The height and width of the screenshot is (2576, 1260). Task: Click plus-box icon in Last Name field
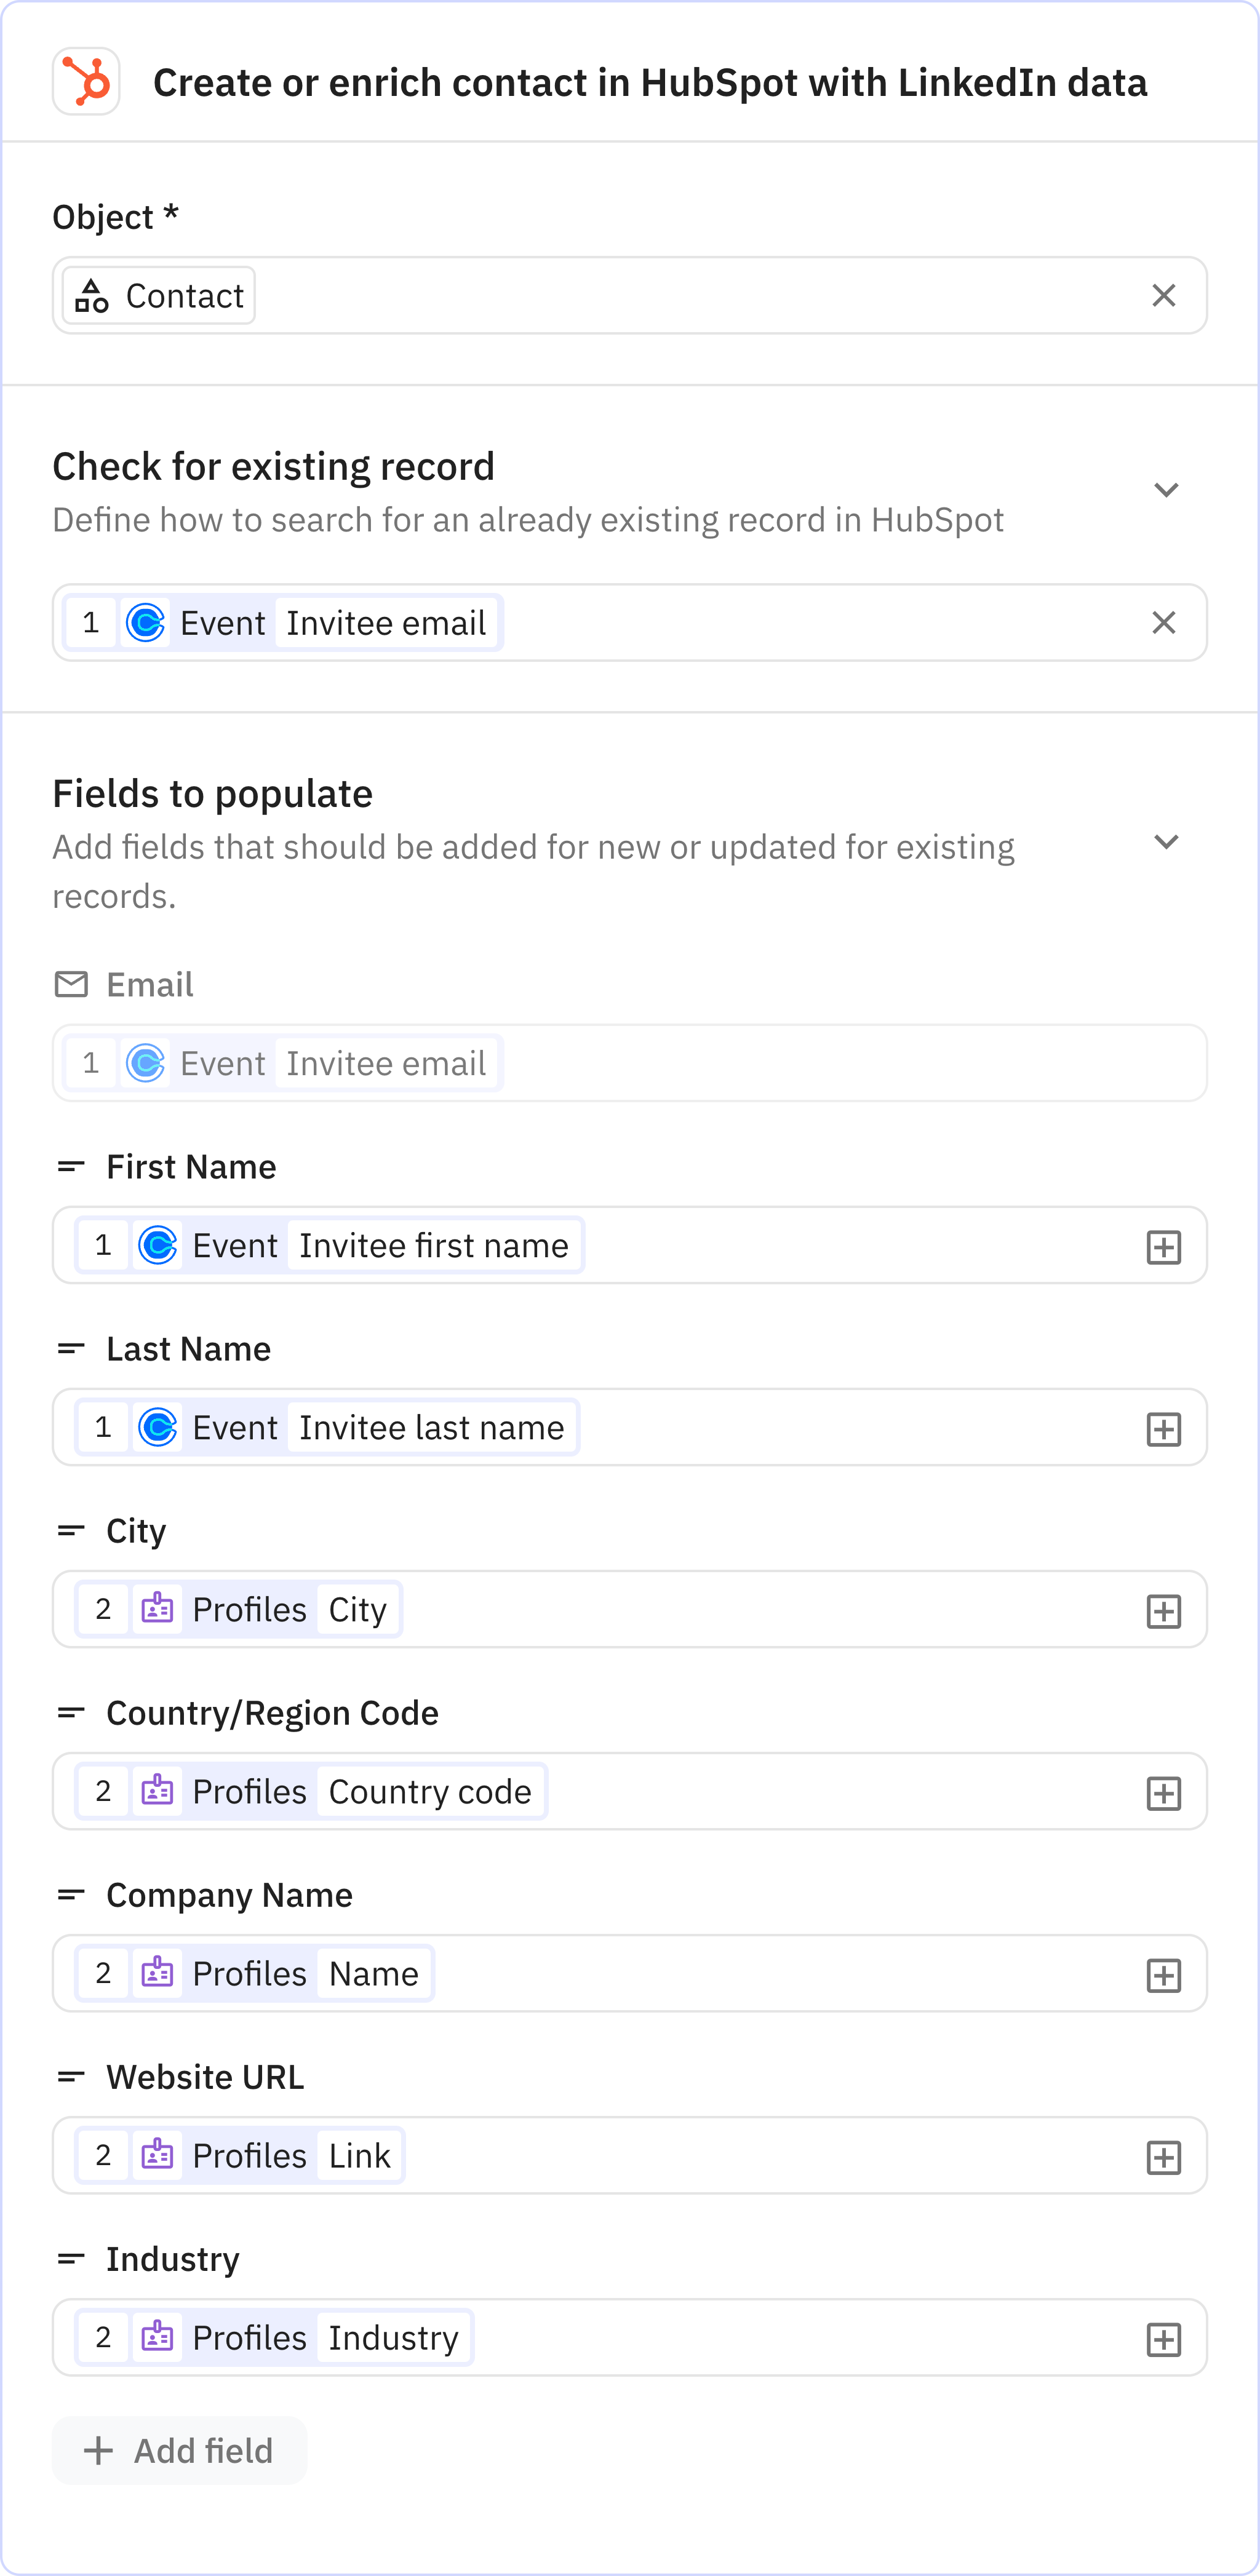point(1163,1429)
